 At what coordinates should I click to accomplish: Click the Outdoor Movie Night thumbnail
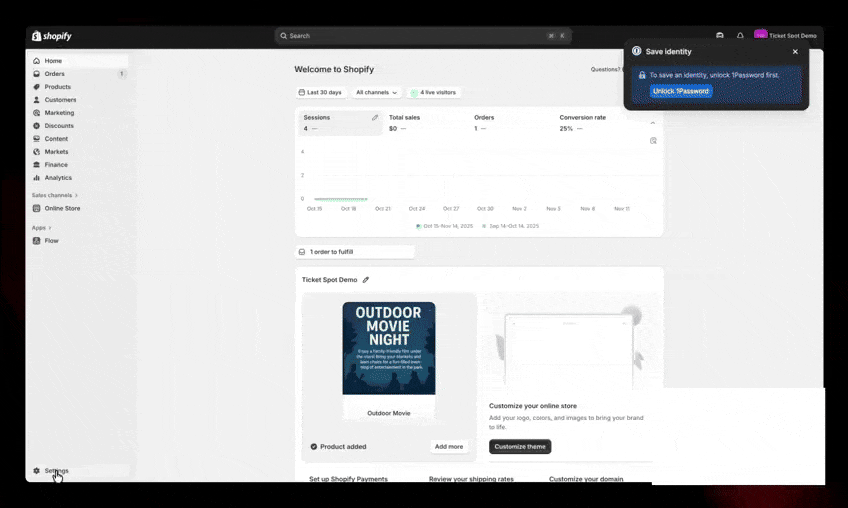389,348
